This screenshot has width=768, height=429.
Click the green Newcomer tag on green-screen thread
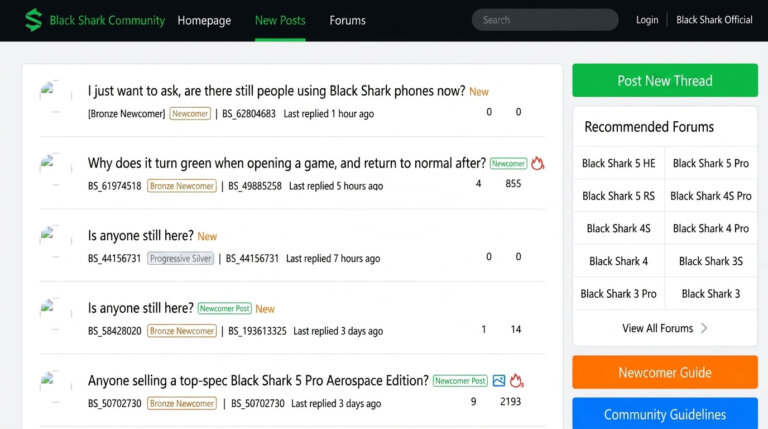(x=508, y=163)
